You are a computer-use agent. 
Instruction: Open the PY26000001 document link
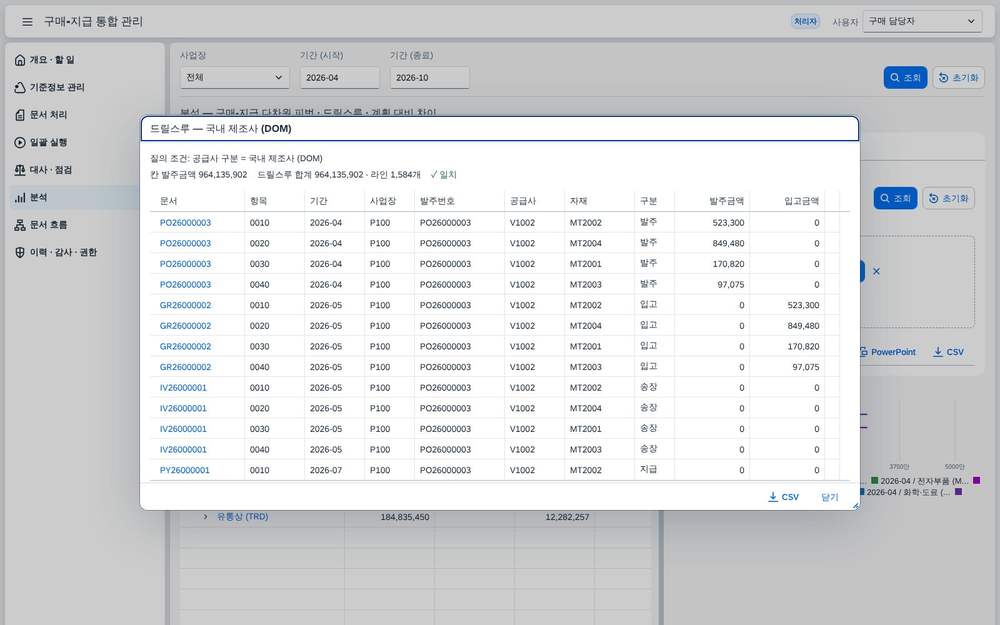pyautogui.click(x=184, y=470)
